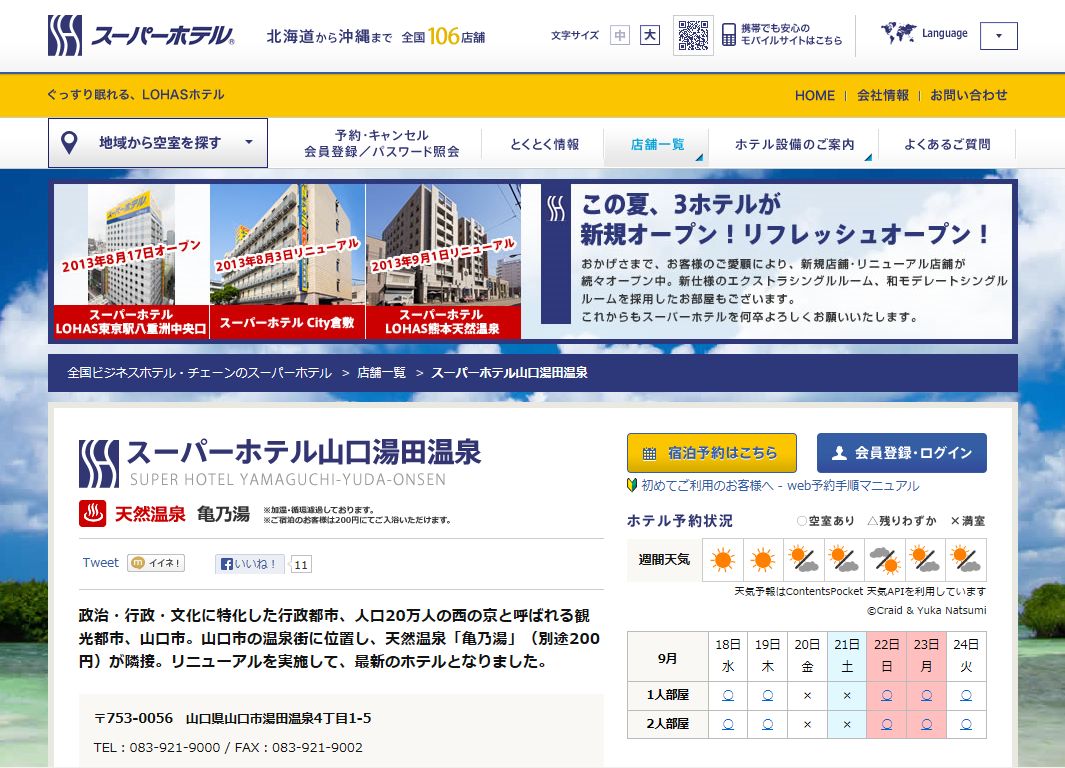Open the Language dropdown
The width and height of the screenshot is (1065, 768).
point(998,36)
